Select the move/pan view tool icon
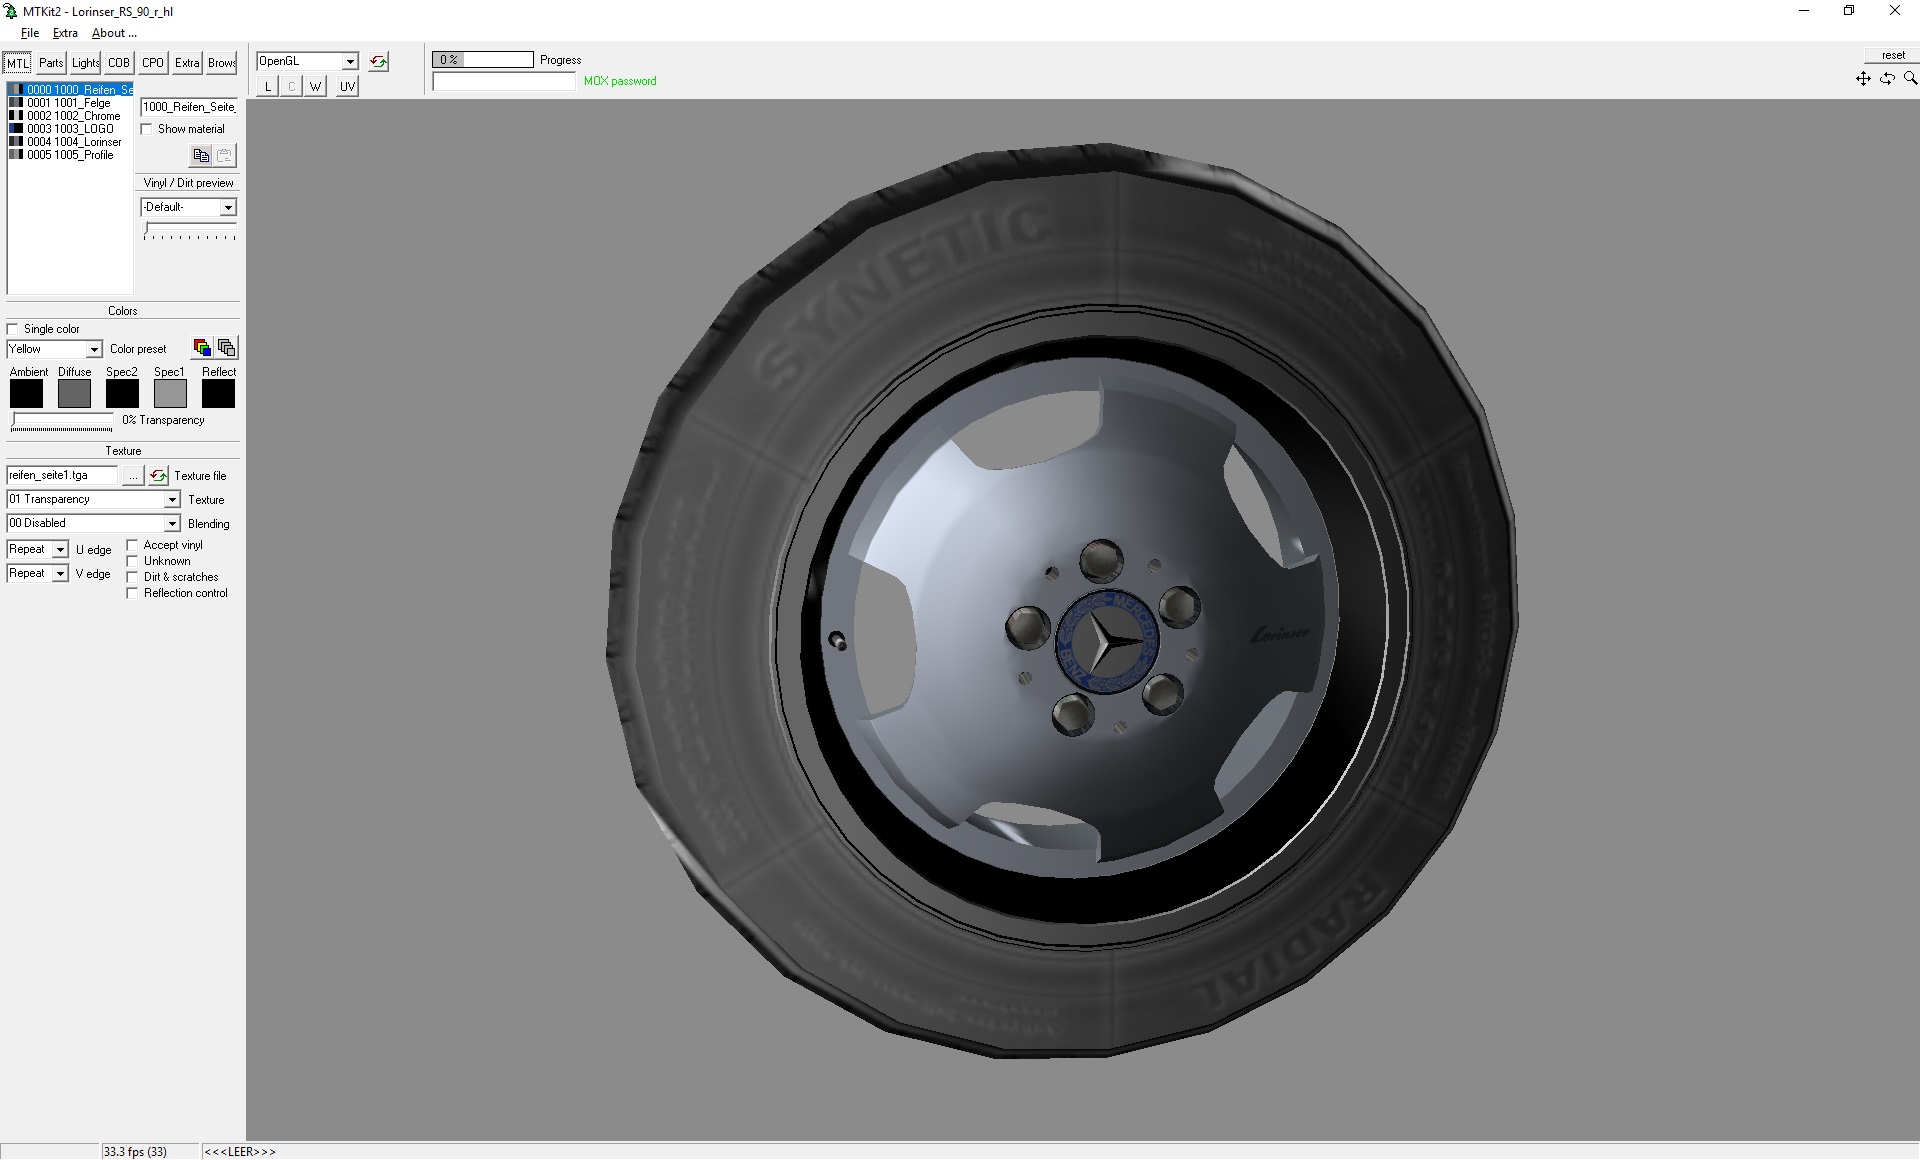Viewport: 1920px width, 1160px height. click(1863, 78)
